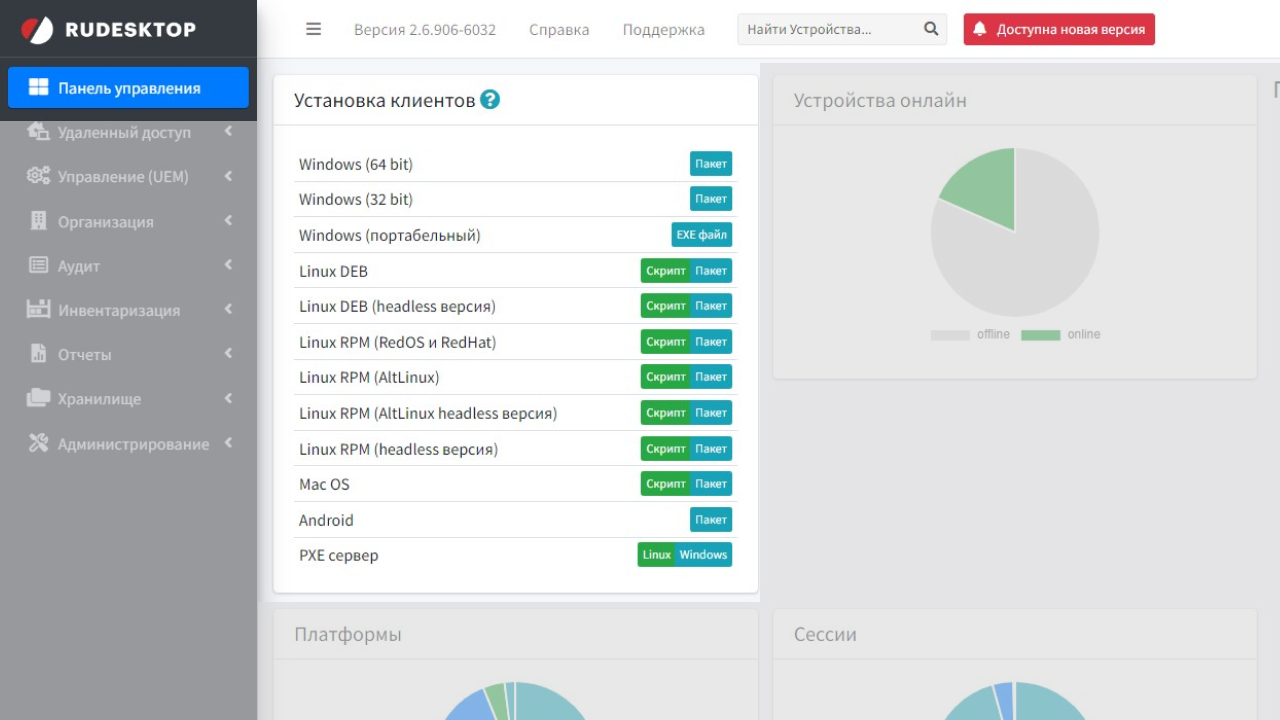
Task: Open the Поддержка link in the top bar
Action: tap(663, 29)
